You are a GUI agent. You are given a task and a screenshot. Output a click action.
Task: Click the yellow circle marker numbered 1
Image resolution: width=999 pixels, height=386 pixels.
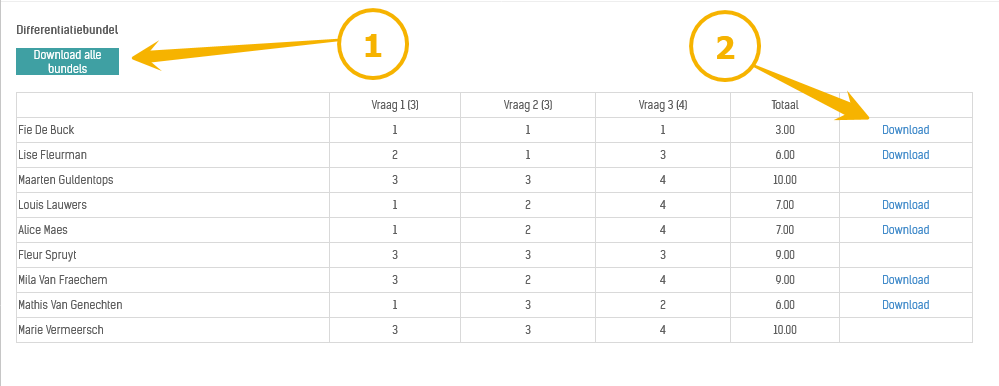point(372,46)
